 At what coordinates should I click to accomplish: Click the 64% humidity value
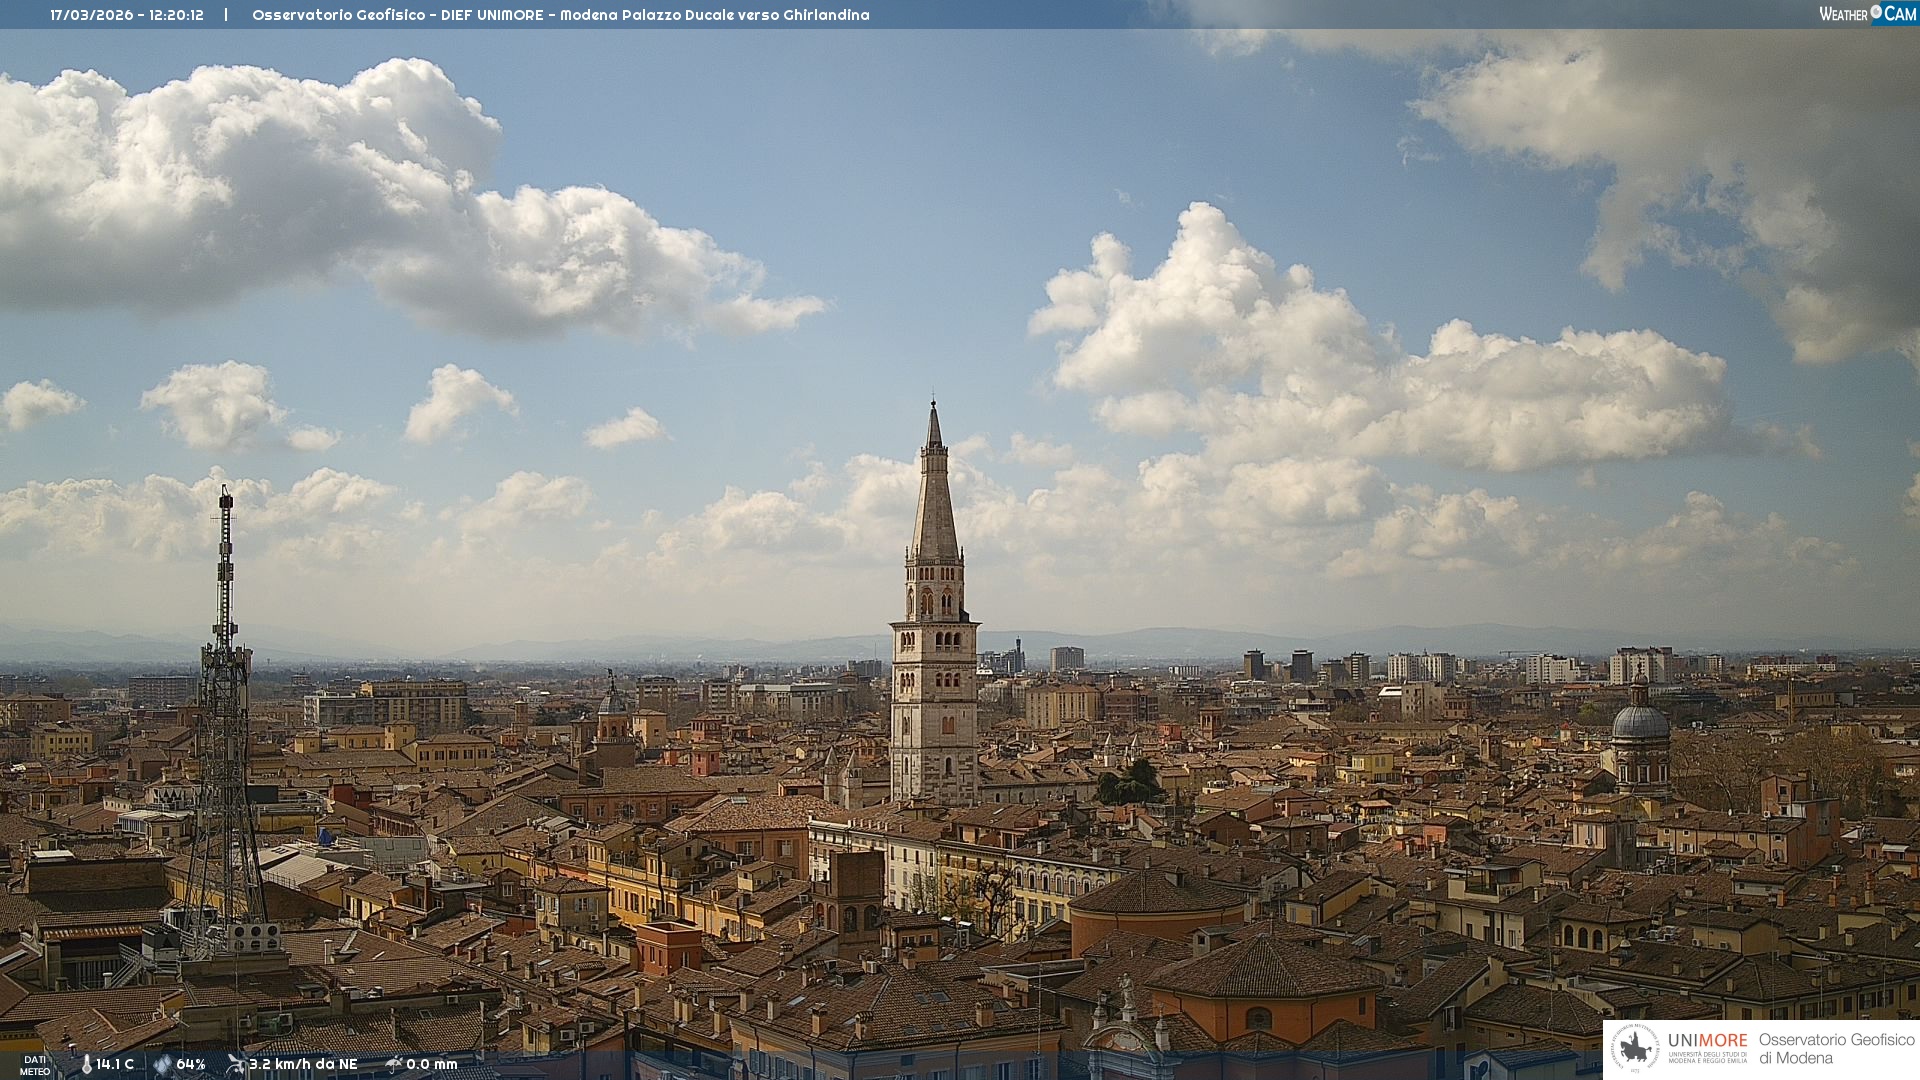coord(191,1064)
